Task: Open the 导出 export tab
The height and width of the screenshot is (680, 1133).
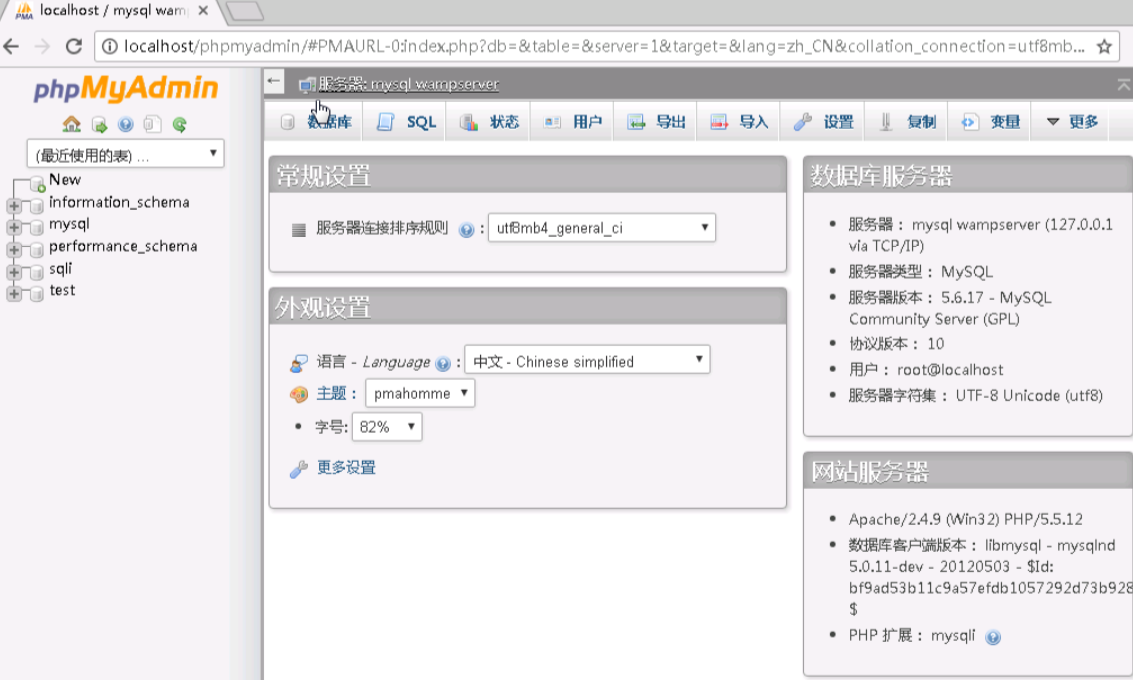Action: 655,122
